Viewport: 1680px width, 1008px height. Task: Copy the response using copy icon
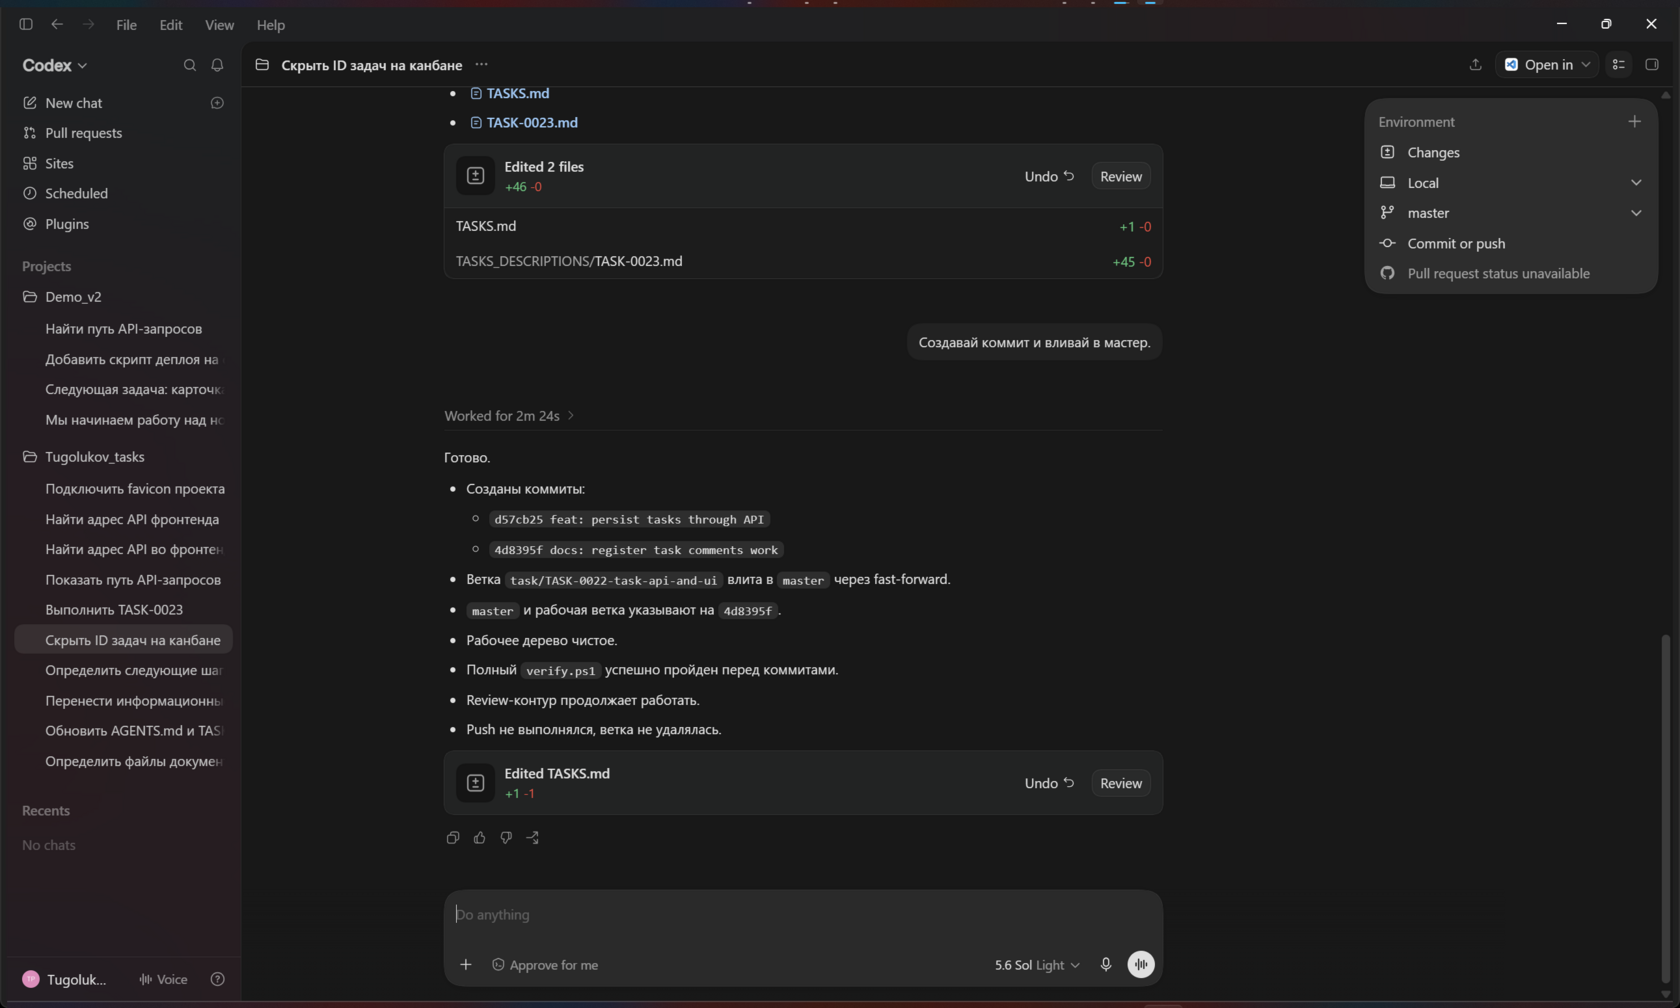pyautogui.click(x=453, y=838)
